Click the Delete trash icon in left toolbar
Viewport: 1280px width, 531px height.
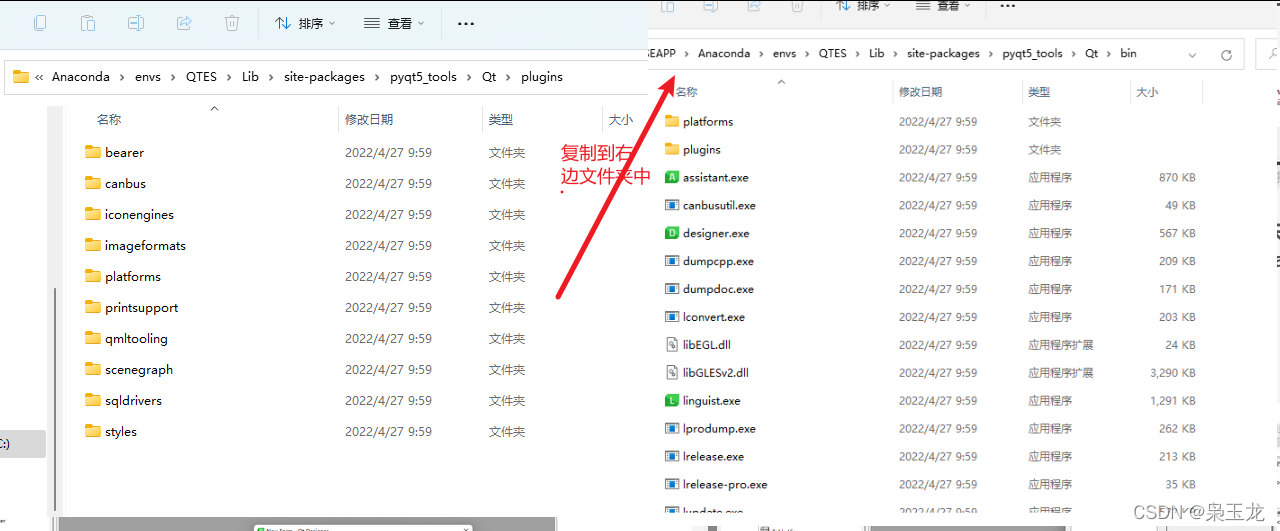coord(232,22)
